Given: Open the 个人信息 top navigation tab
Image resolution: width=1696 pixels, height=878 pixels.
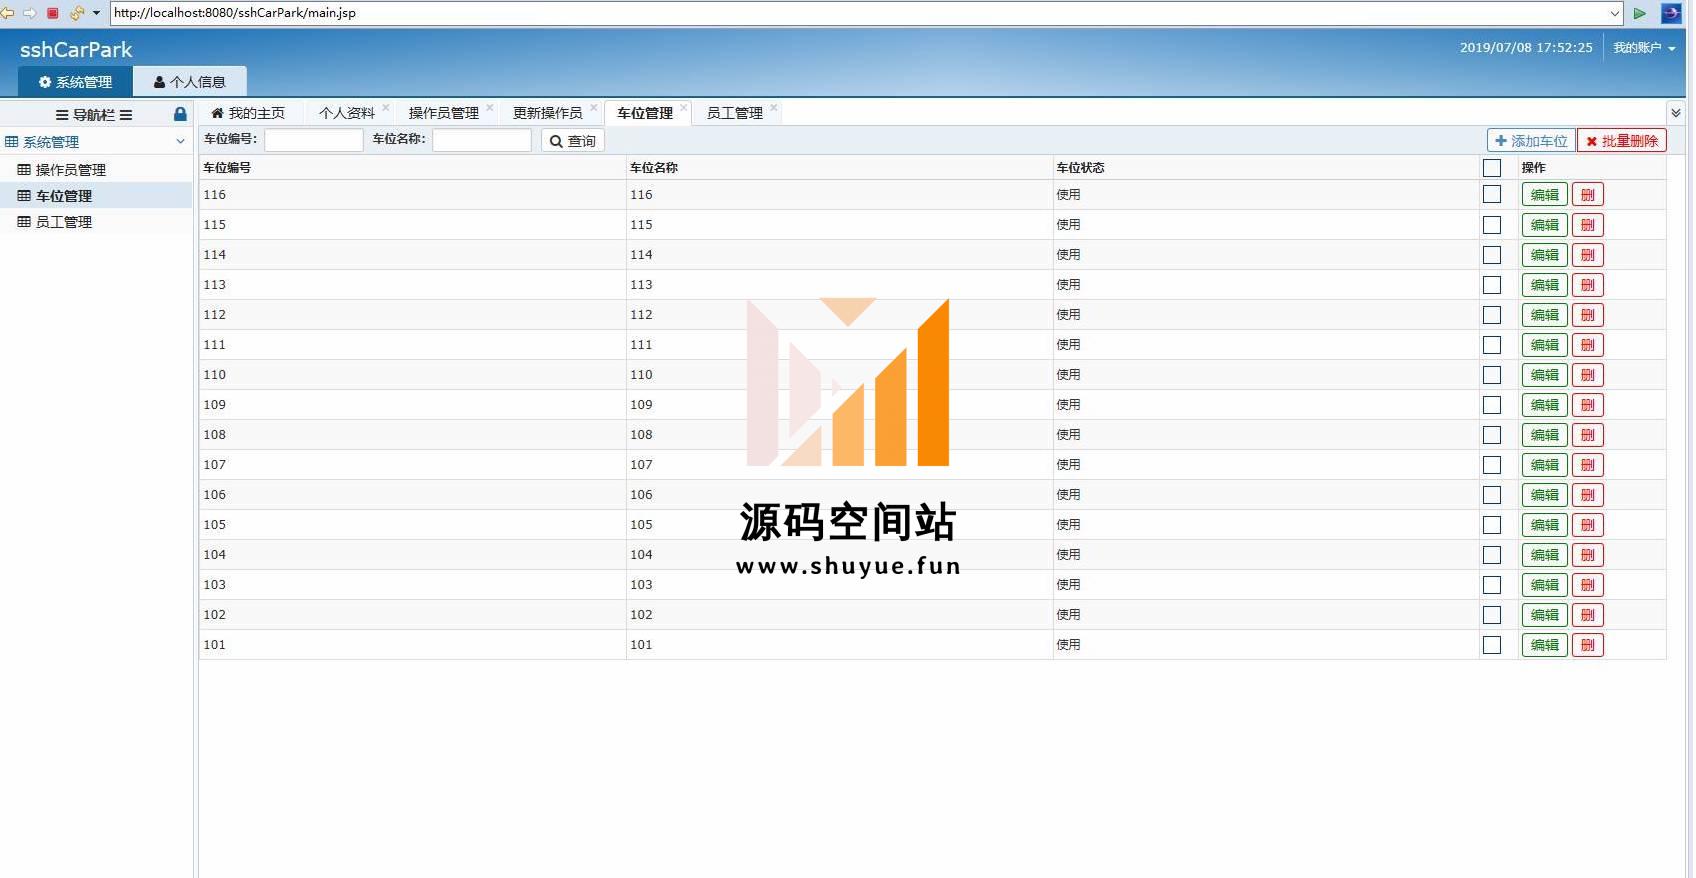Looking at the screenshot, I should click(x=190, y=82).
